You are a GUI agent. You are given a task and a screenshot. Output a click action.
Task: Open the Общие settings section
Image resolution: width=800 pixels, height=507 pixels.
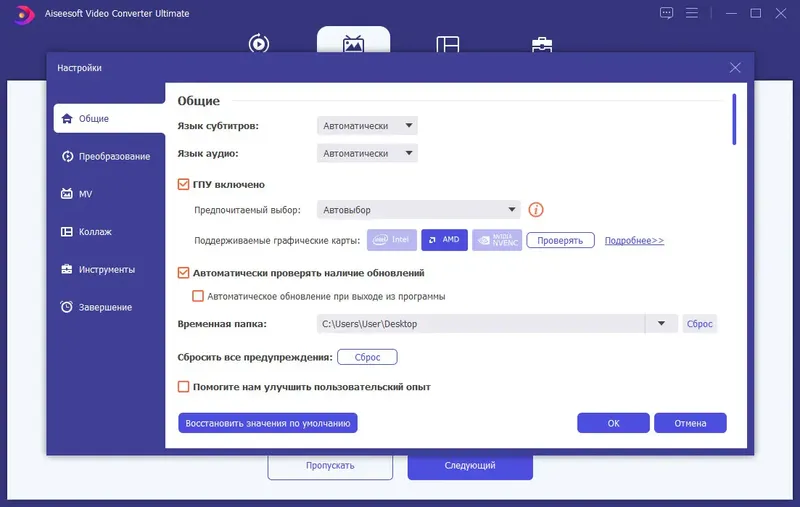coord(109,118)
